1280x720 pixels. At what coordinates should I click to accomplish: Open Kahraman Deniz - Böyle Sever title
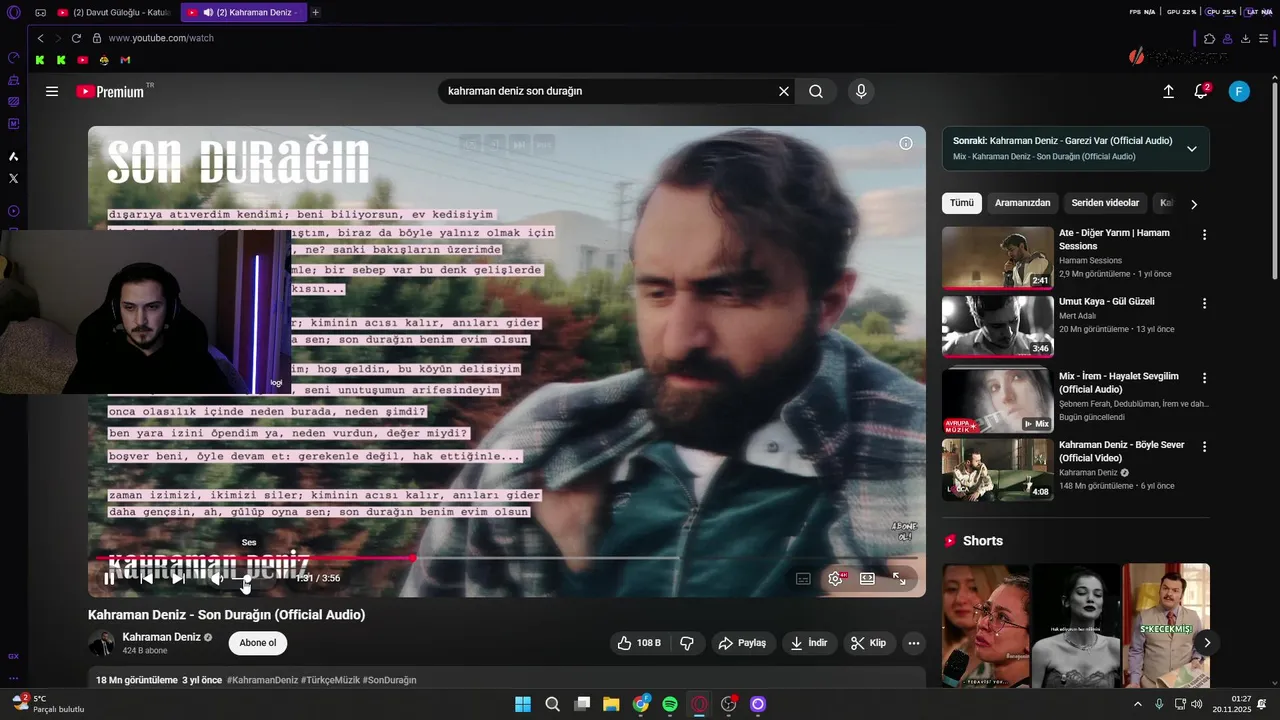(1121, 451)
